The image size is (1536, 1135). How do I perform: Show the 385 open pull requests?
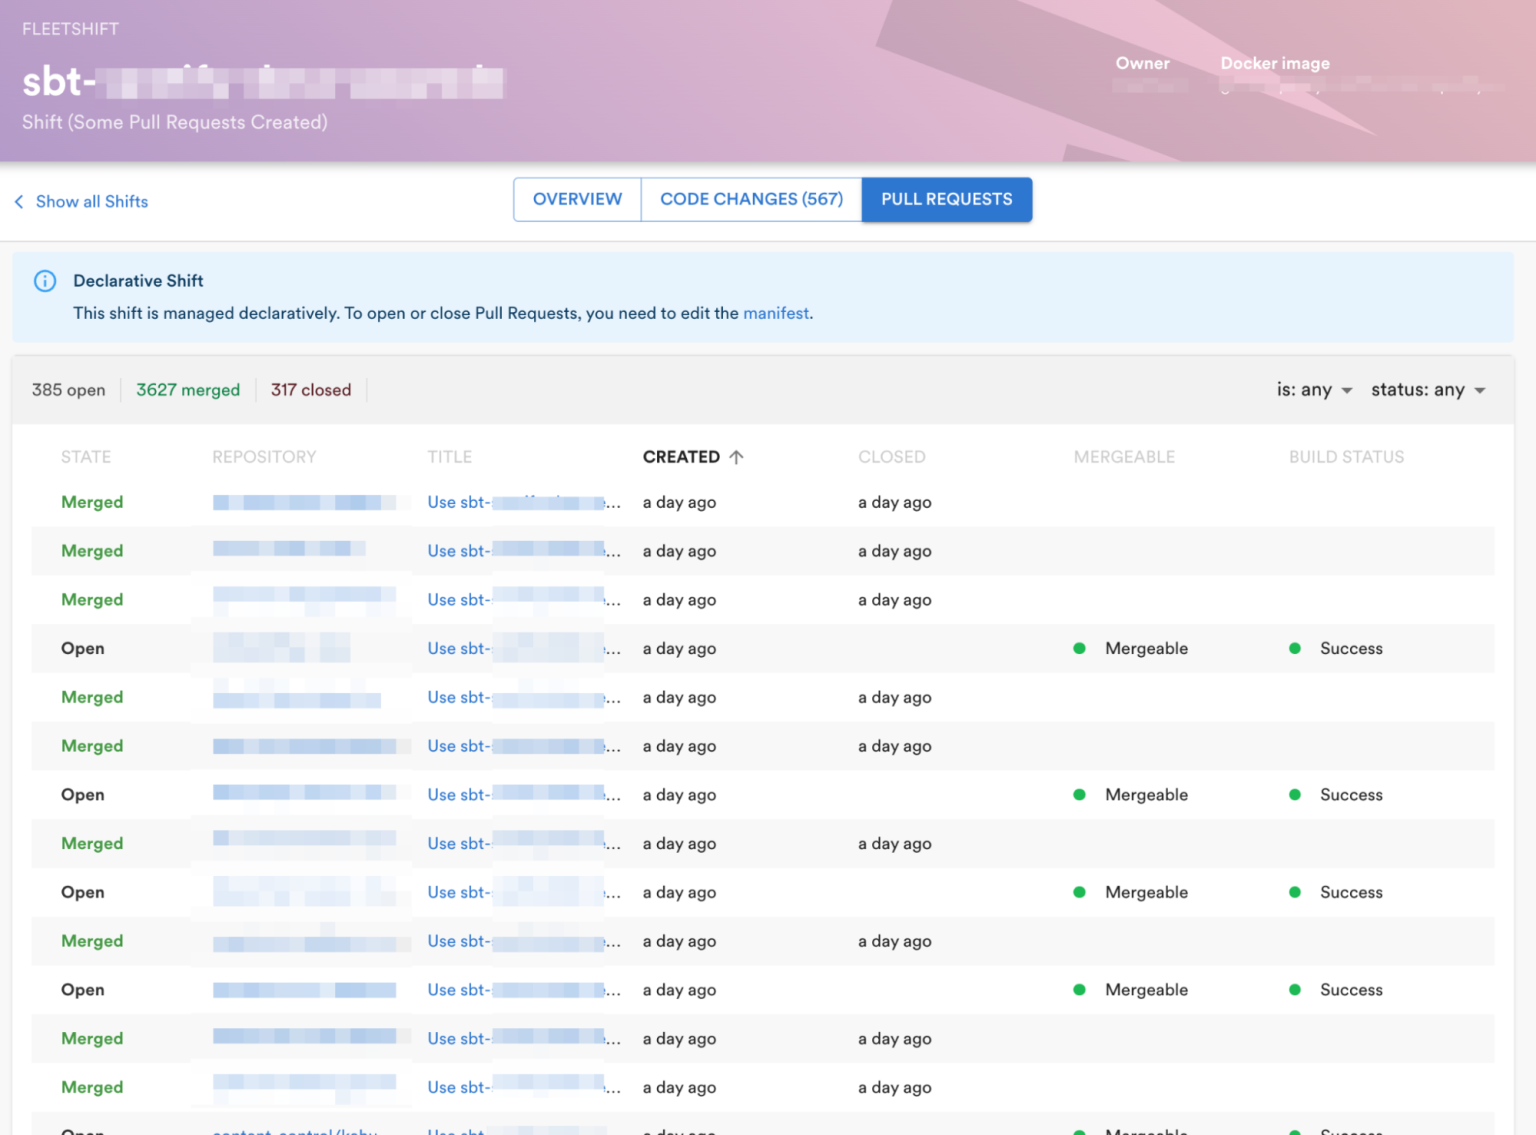tap(68, 390)
